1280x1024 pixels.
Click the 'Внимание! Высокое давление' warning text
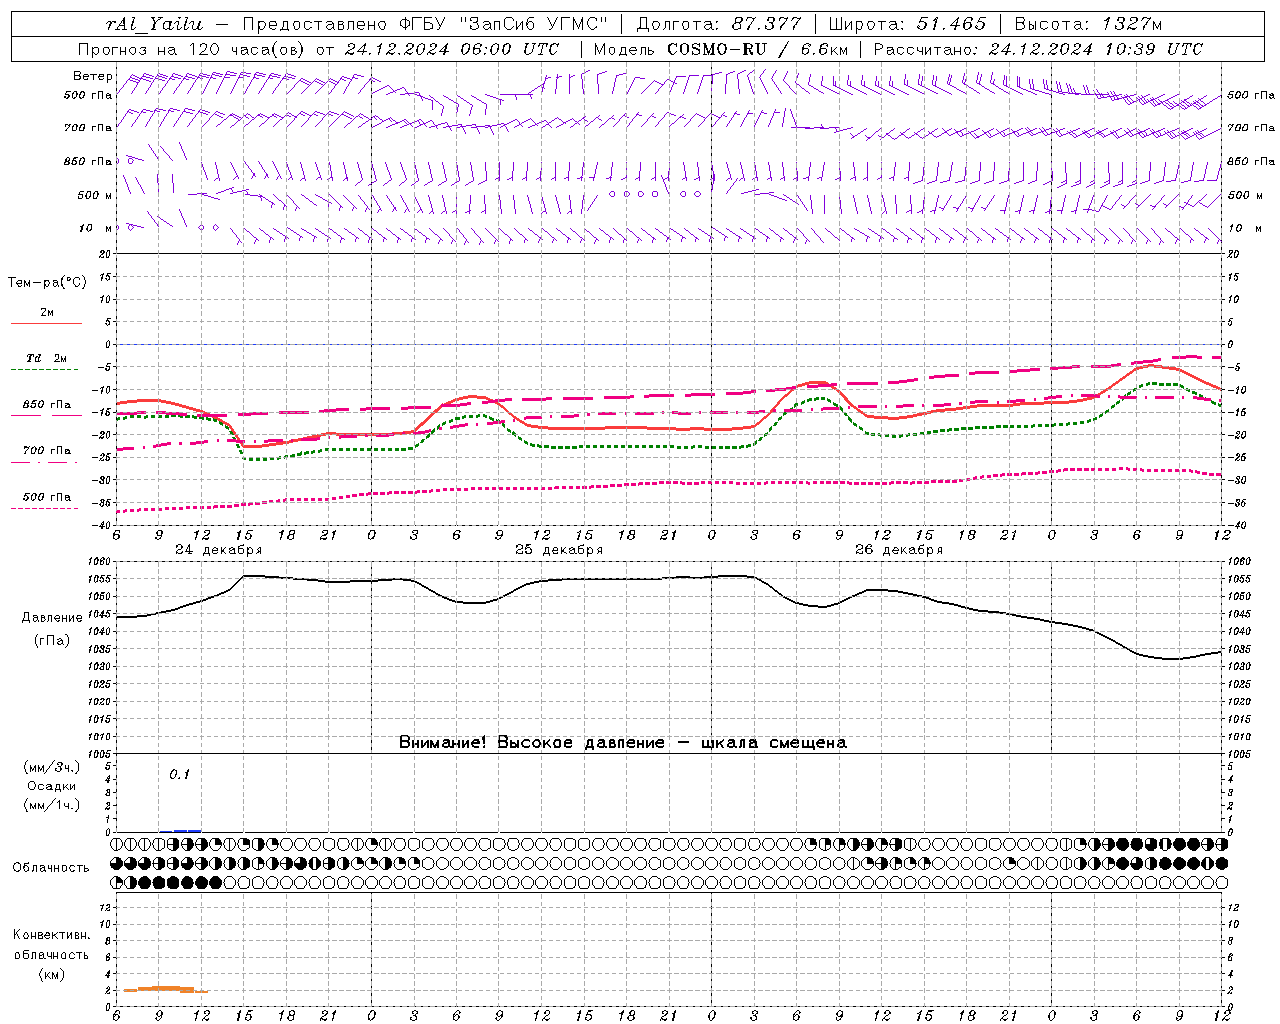tap(531, 743)
